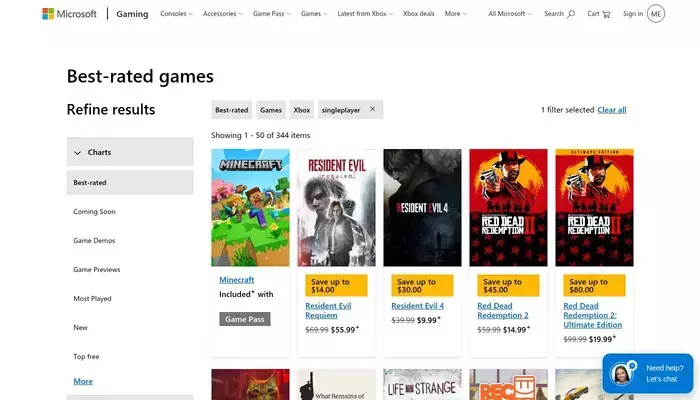Click the $14.99 price
The width and height of the screenshot is (700, 400).
(x=515, y=330)
